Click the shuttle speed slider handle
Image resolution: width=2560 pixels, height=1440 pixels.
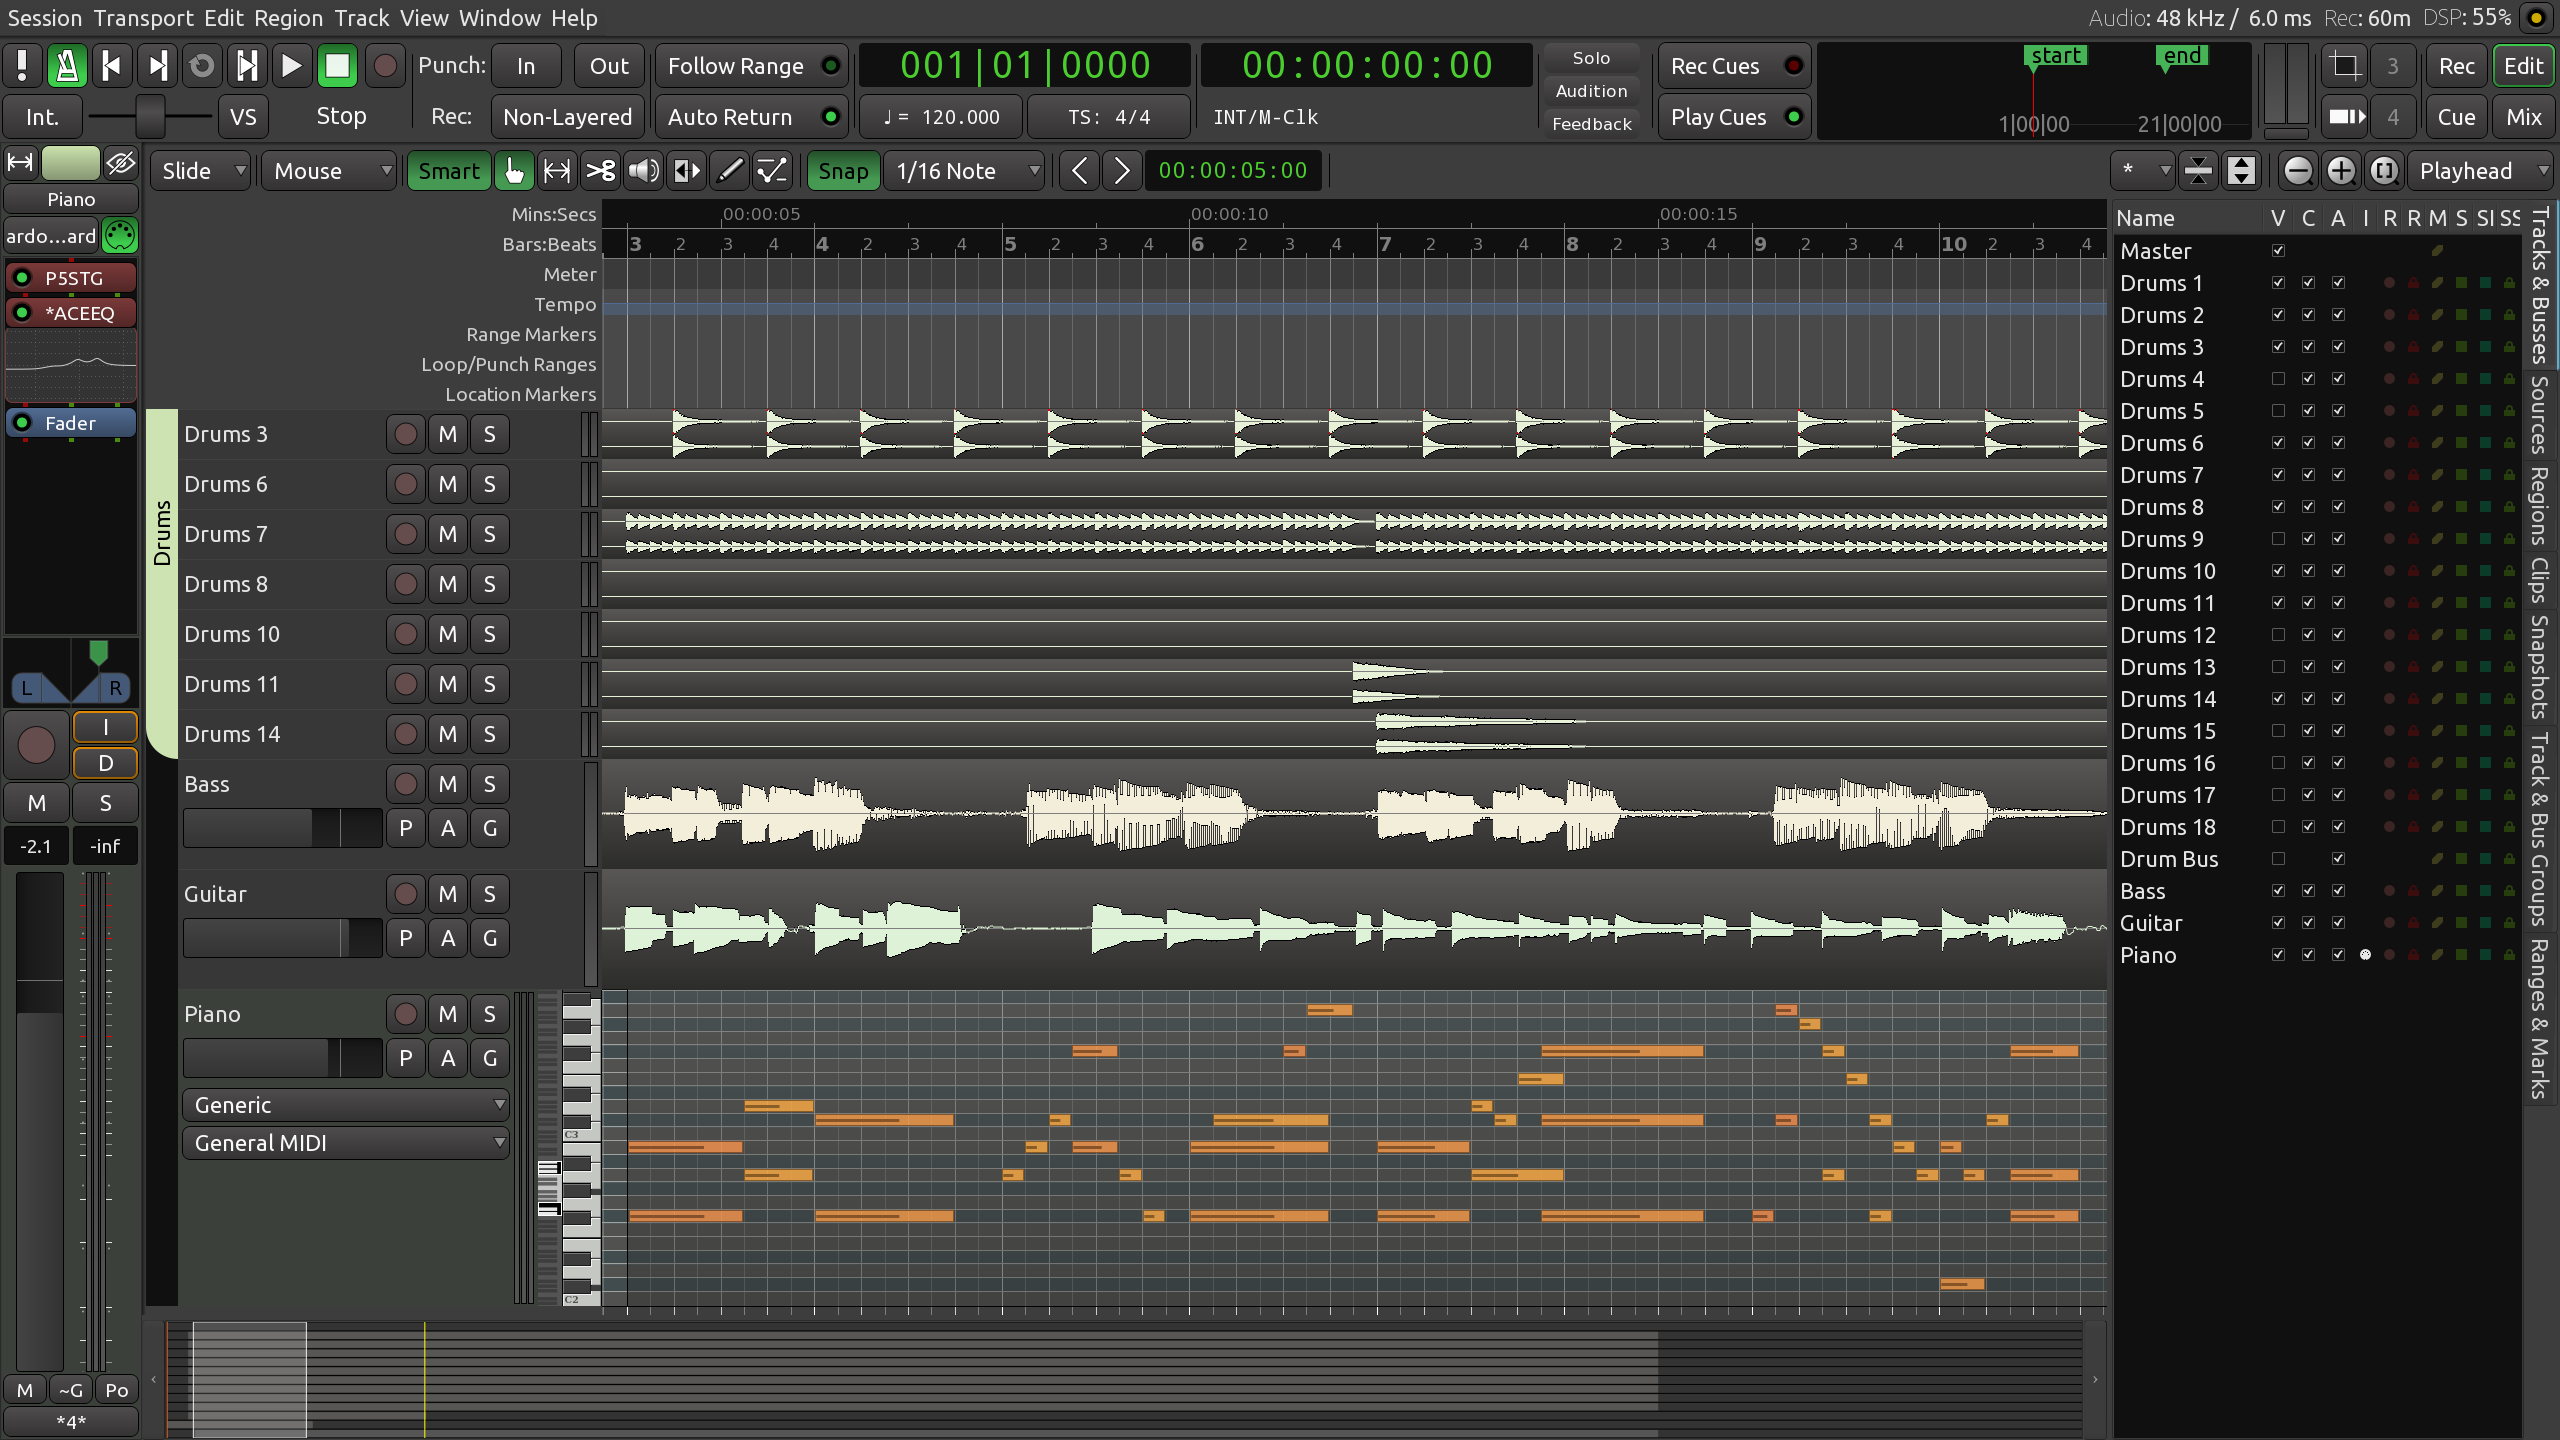pyautogui.click(x=150, y=117)
